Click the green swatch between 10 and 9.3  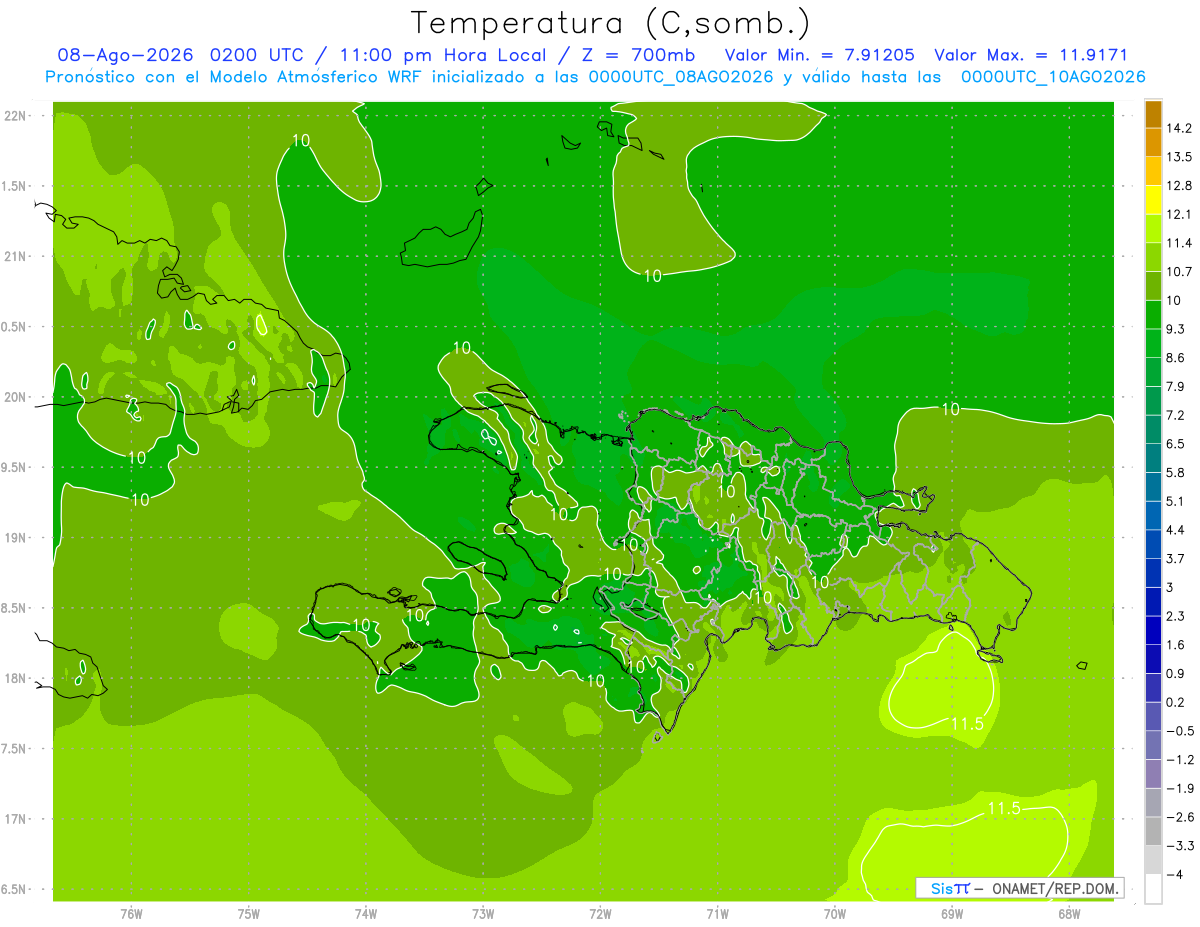point(1153,315)
